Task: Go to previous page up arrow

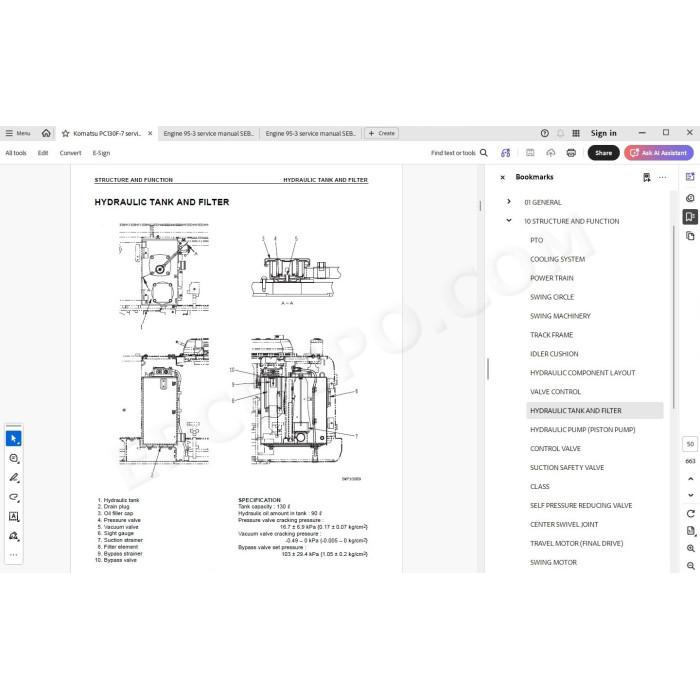Action: coord(691,479)
